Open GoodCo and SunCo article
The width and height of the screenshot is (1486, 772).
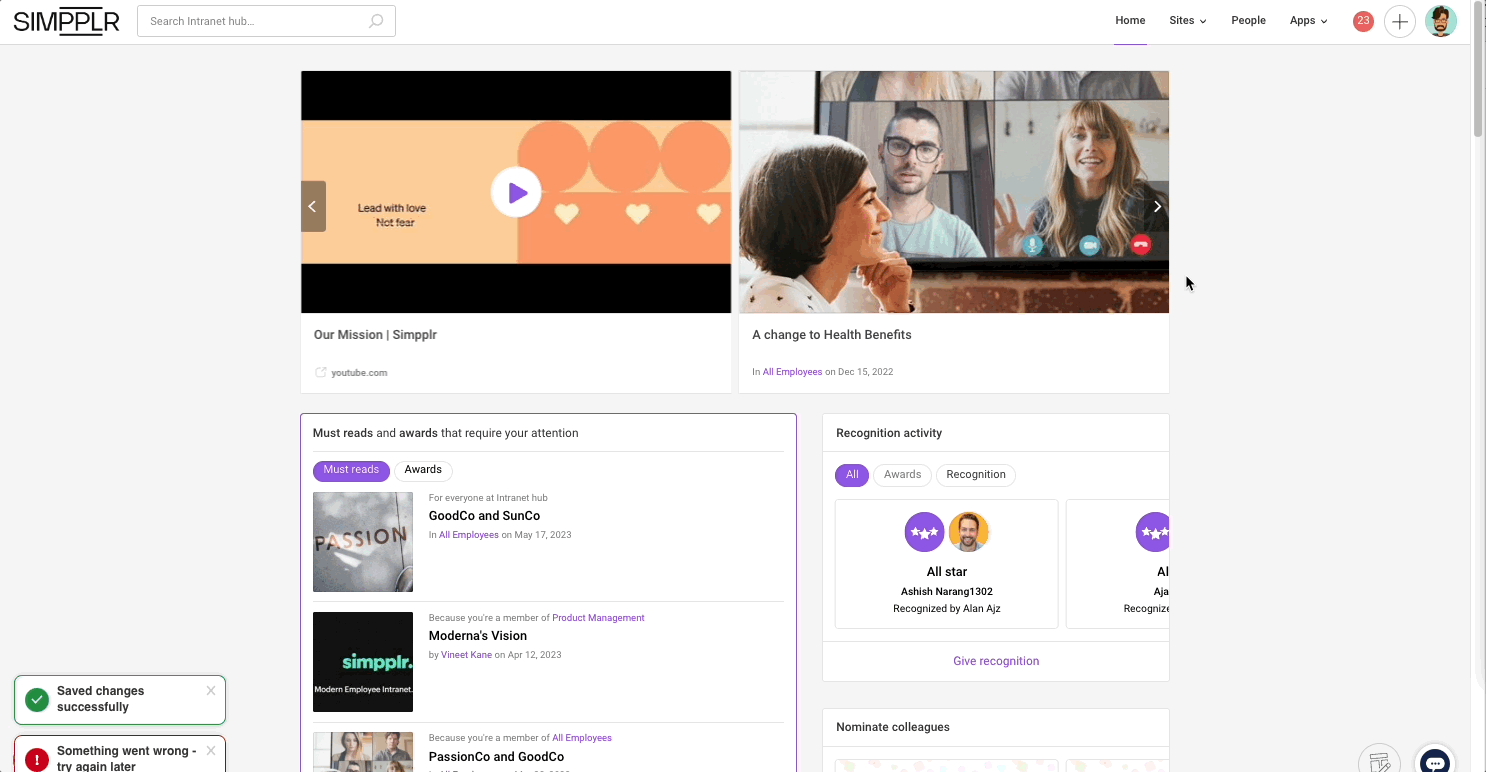click(x=484, y=516)
